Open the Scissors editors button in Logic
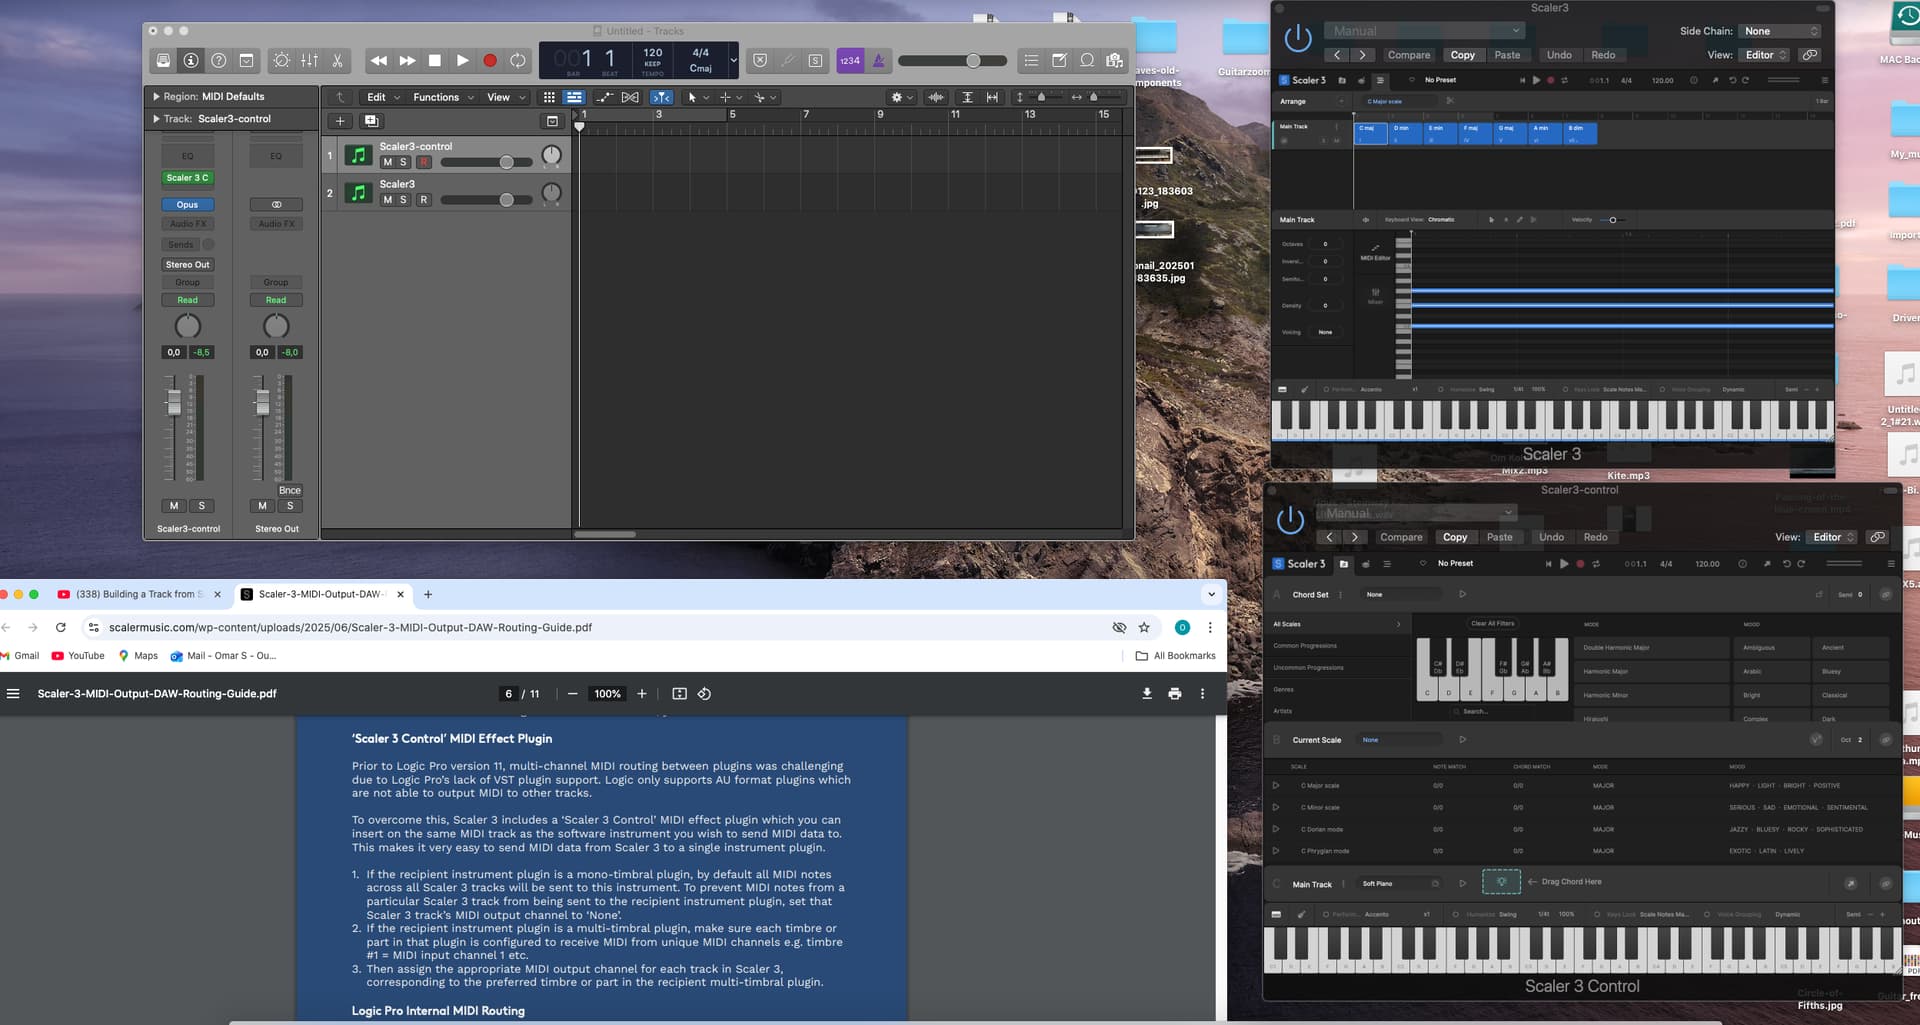The height and width of the screenshot is (1025, 1920). click(338, 61)
